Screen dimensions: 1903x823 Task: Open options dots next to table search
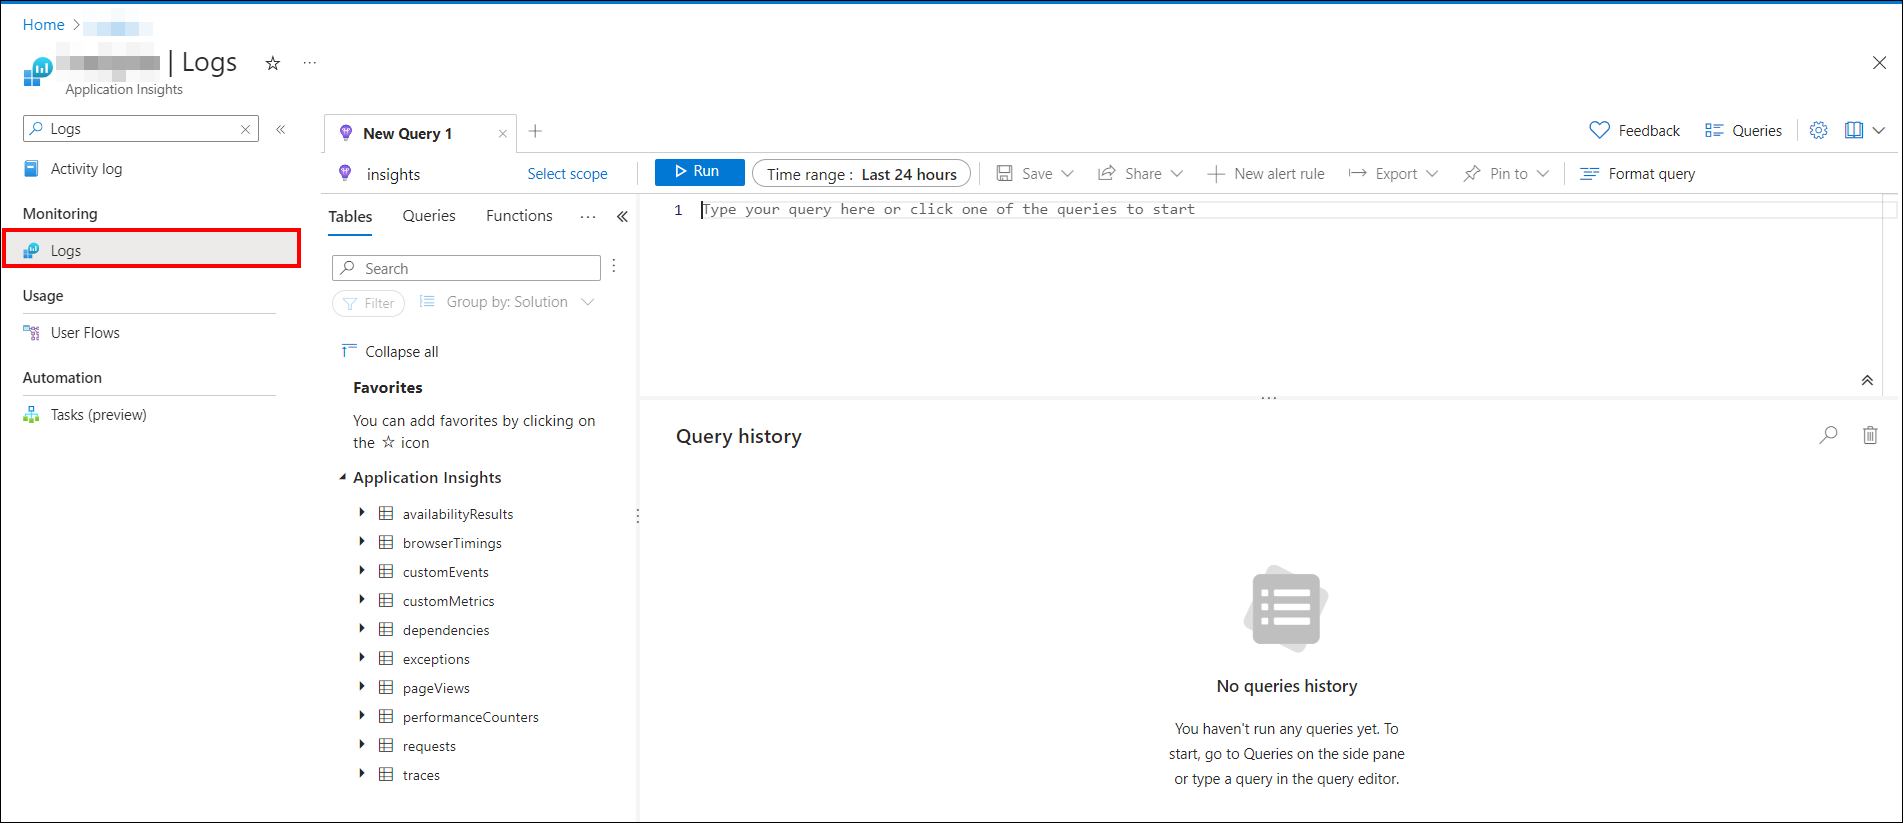(614, 266)
